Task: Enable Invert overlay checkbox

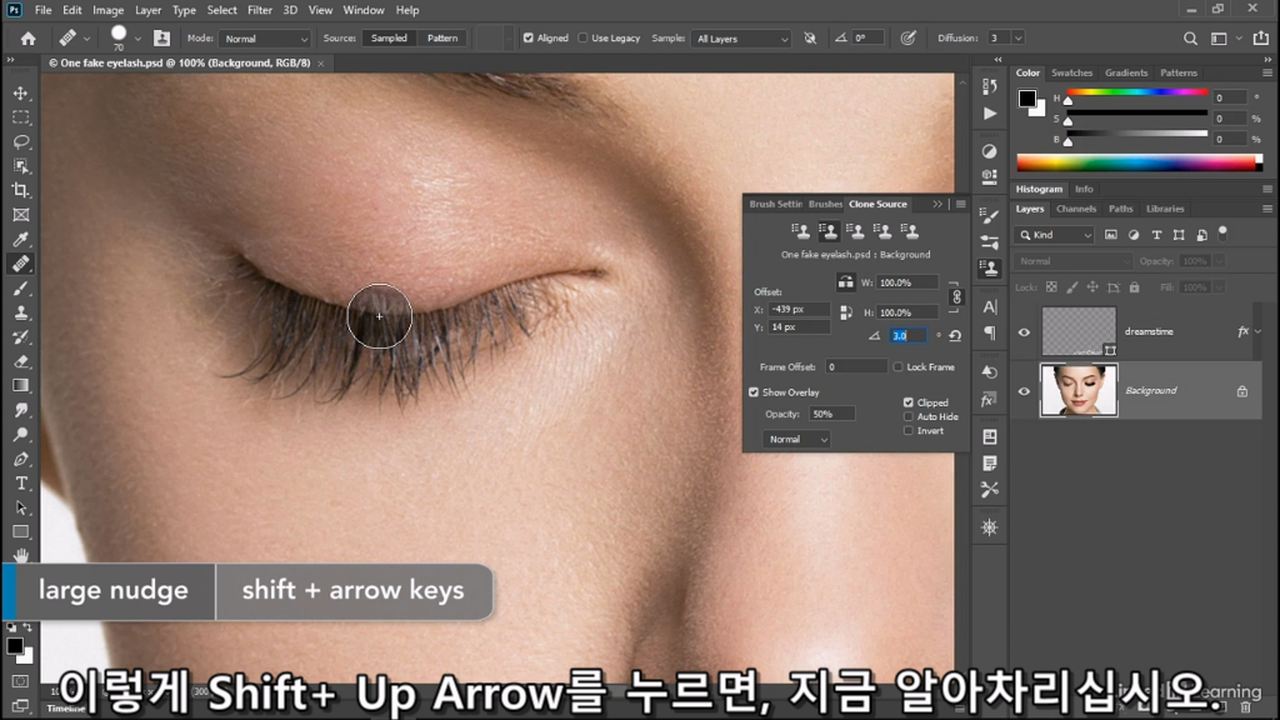Action: pyautogui.click(x=908, y=430)
